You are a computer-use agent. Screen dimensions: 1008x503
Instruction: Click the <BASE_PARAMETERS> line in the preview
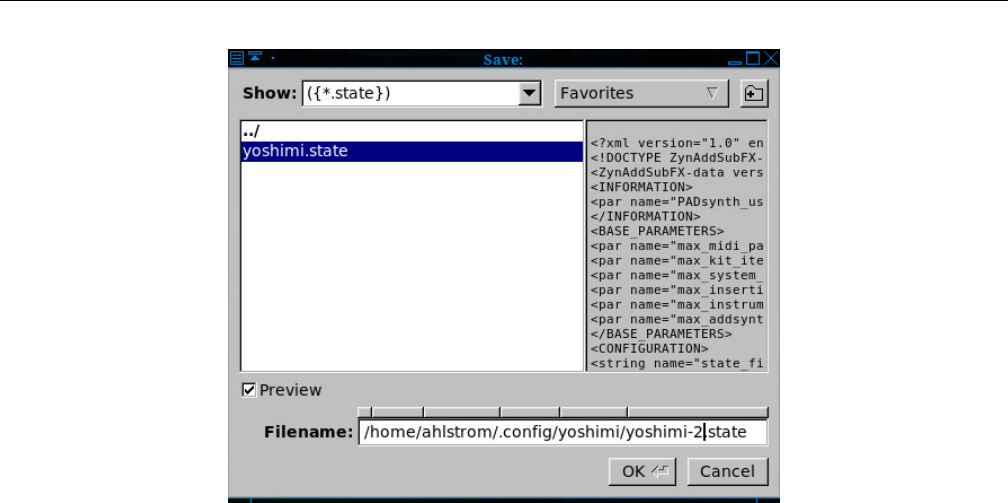click(658, 231)
